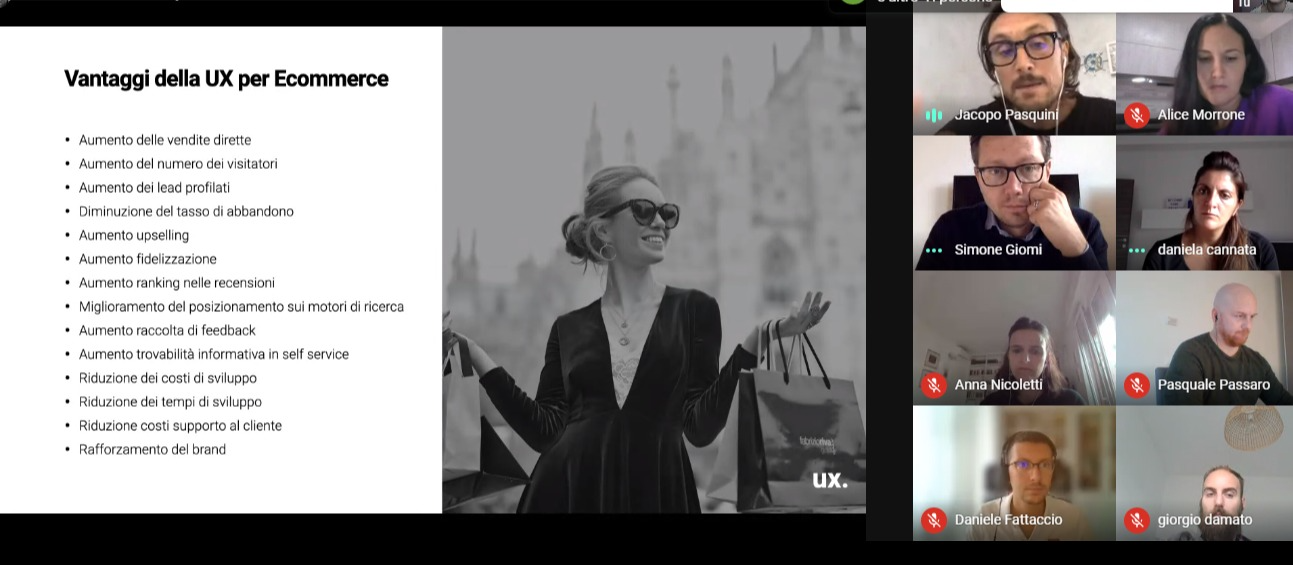Click the name label "Daniele Fattaccio"
This screenshot has height=565, width=1293.
click(1008, 520)
